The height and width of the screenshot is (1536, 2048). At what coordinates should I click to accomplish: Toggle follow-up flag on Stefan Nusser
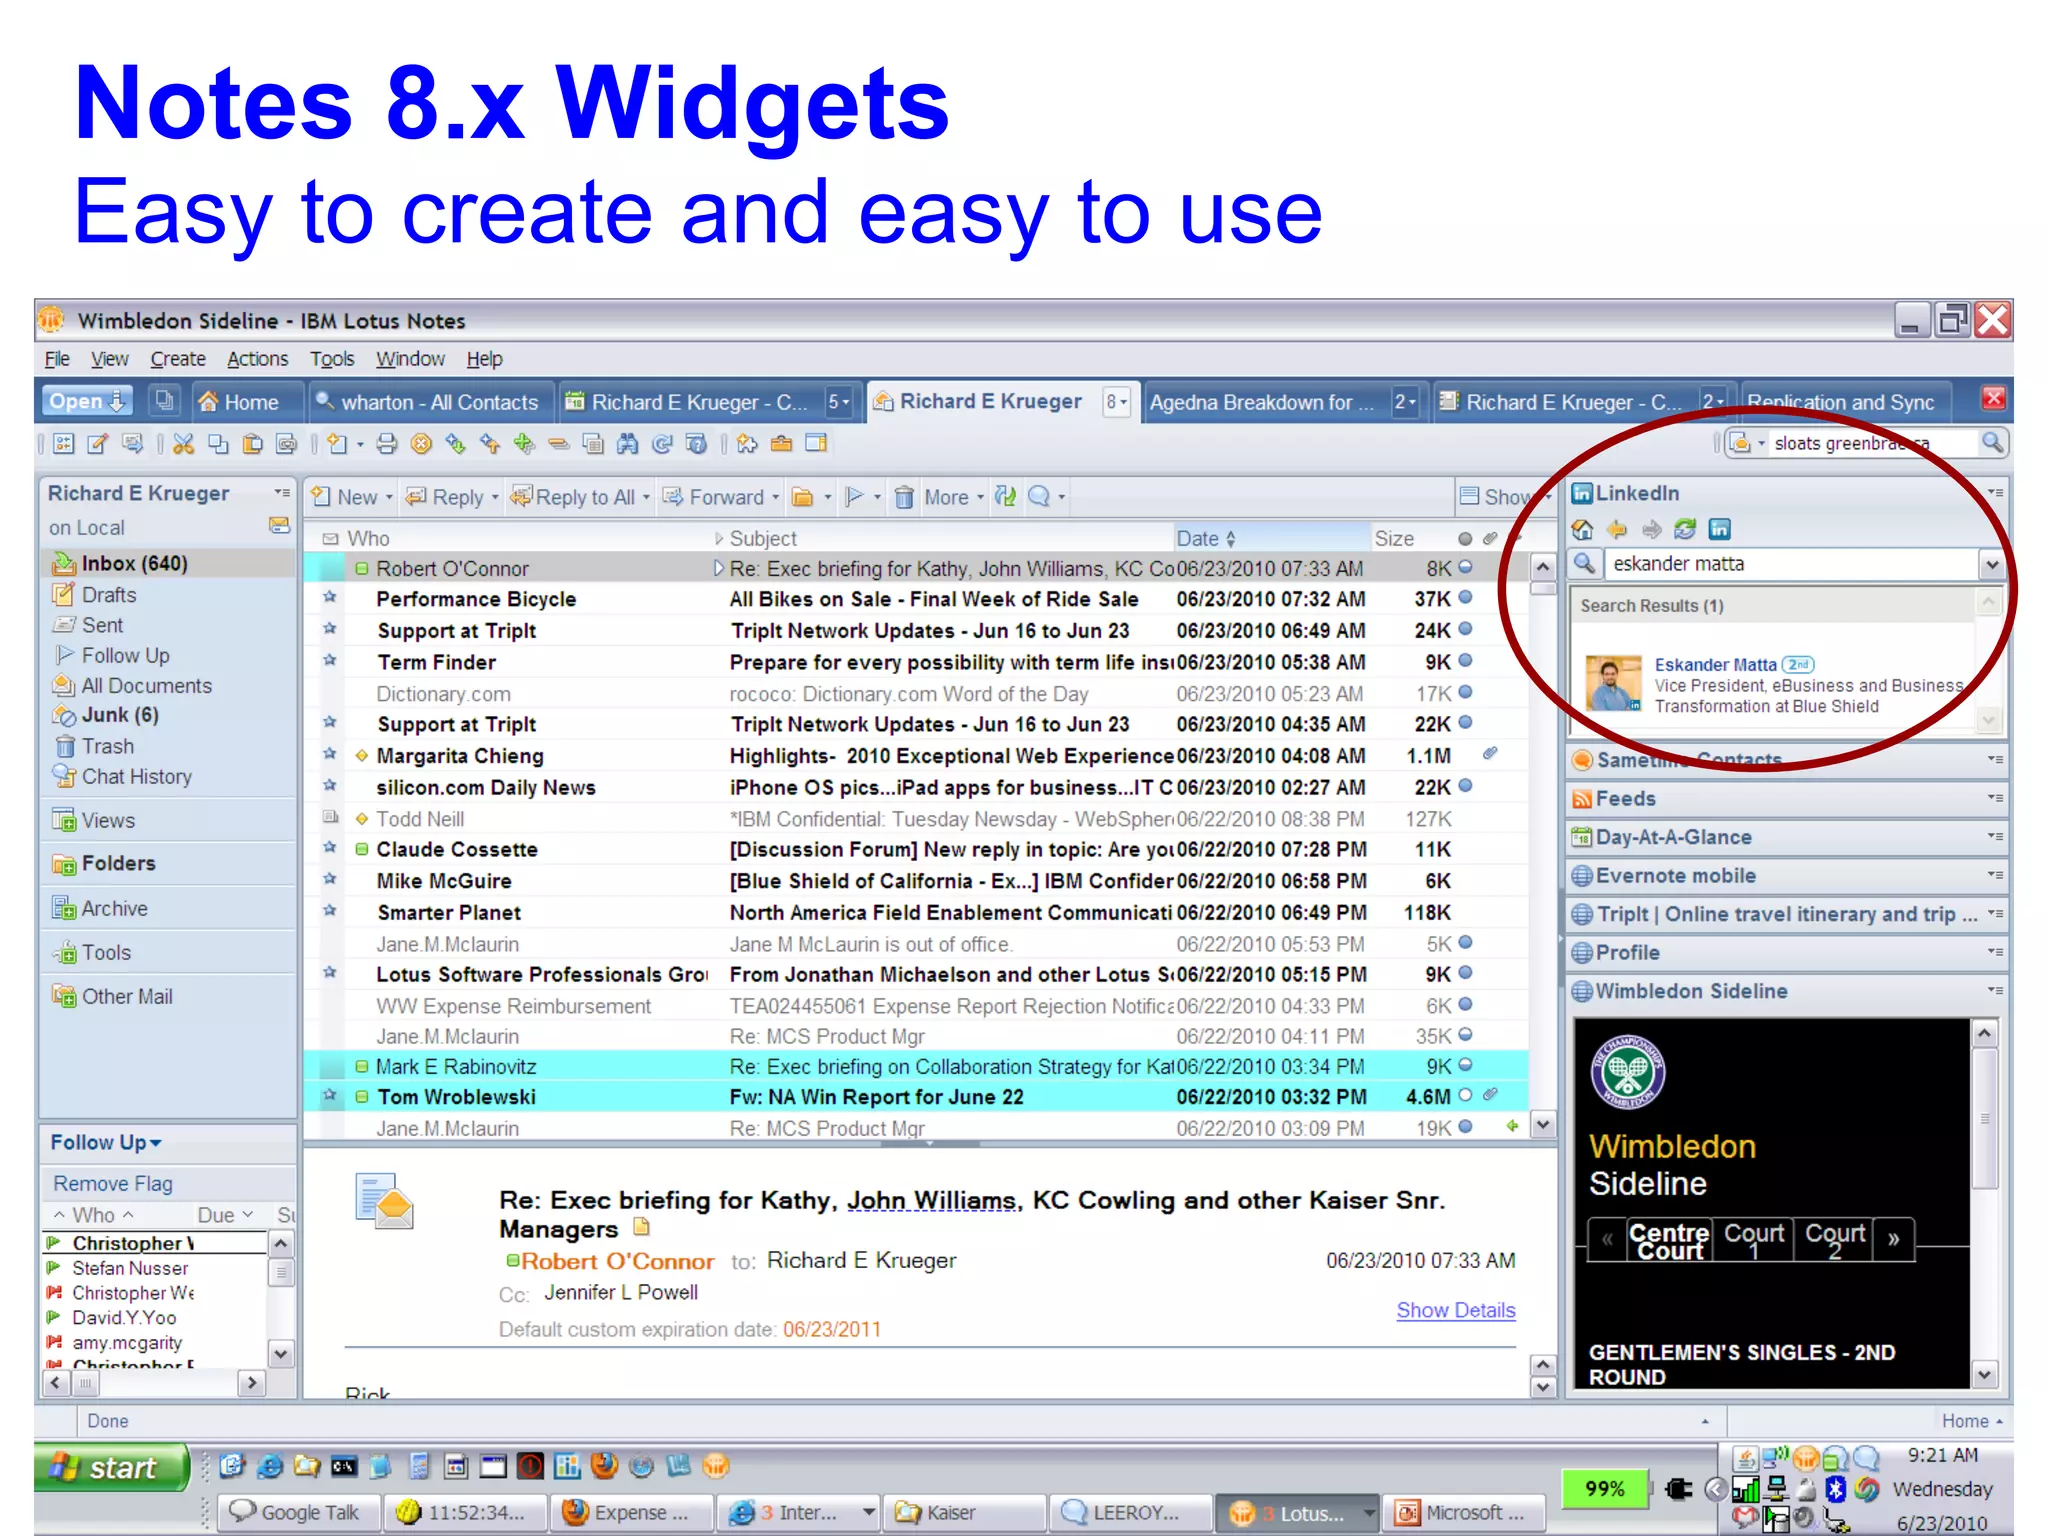(53, 1268)
